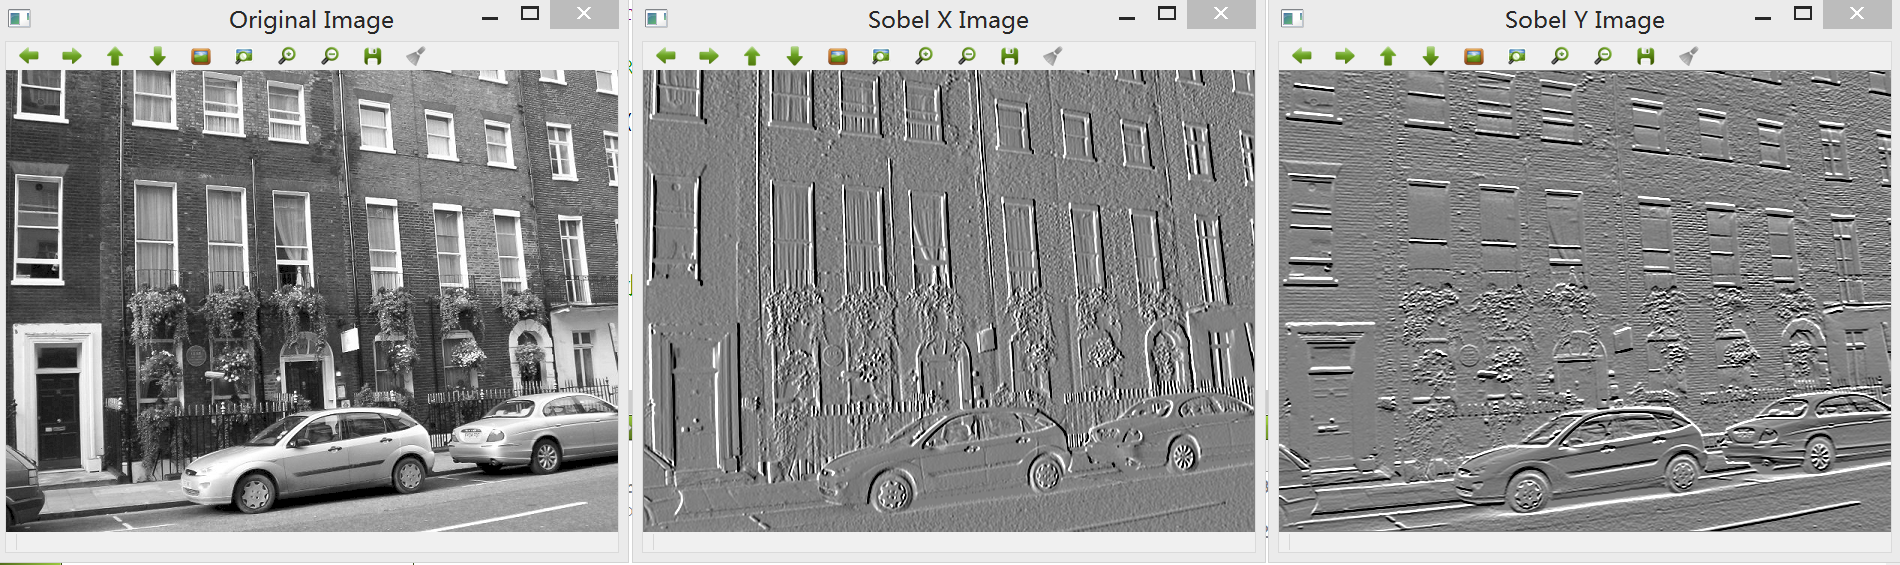Zoom in on the Original Image
The width and height of the screenshot is (1900, 565).
point(287,56)
